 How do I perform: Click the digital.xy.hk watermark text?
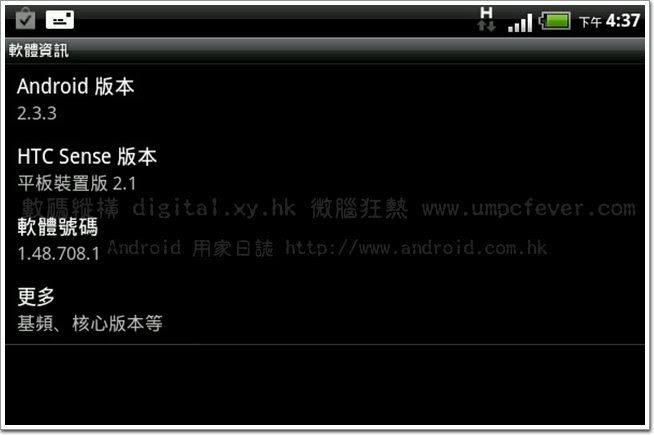click(x=214, y=207)
